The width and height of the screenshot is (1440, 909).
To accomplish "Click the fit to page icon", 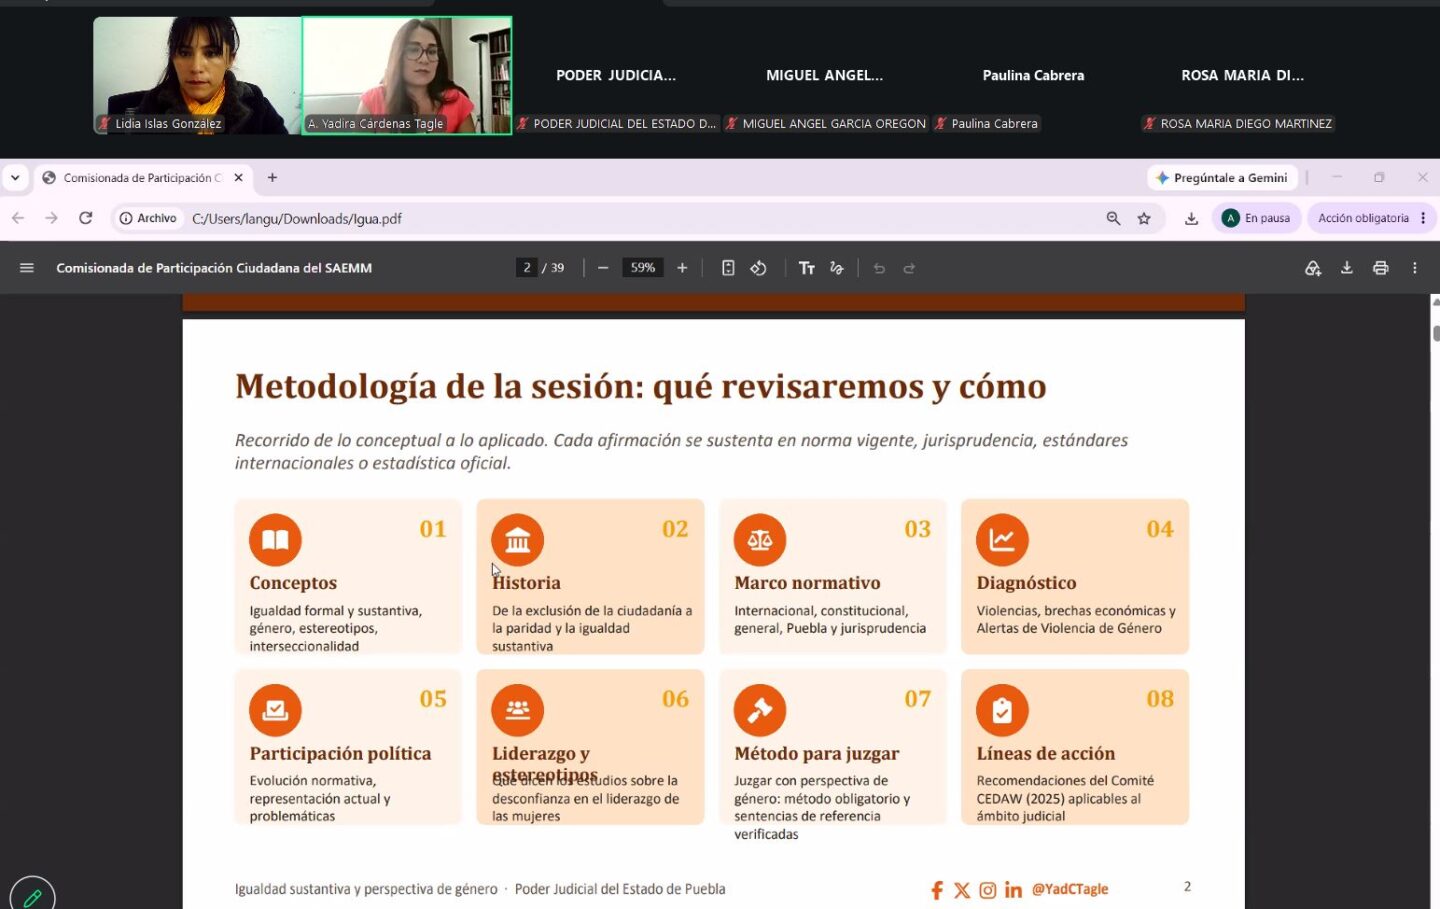I will tap(728, 268).
